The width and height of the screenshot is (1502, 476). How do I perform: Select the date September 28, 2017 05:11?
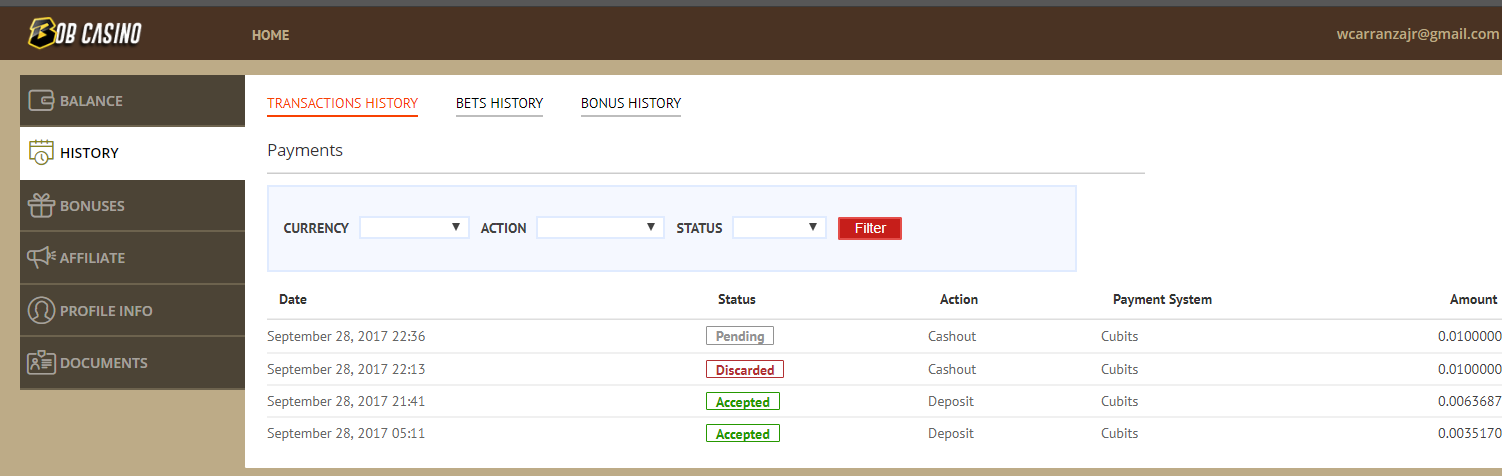(x=346, y=433)
